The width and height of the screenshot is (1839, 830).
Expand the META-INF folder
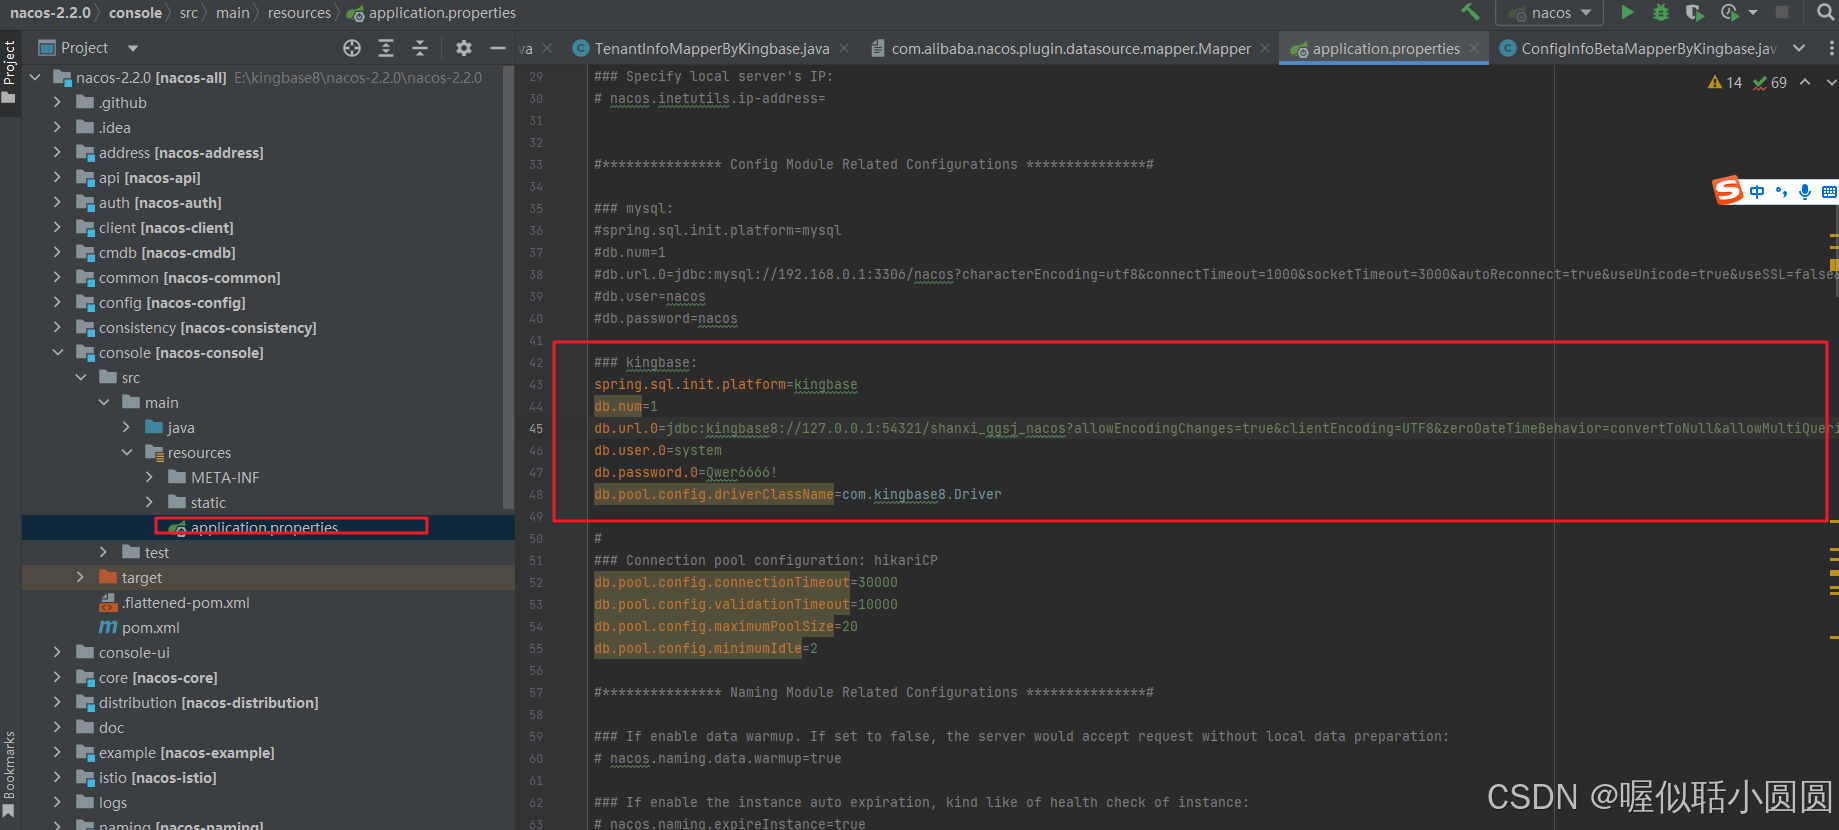pos(150,477)
